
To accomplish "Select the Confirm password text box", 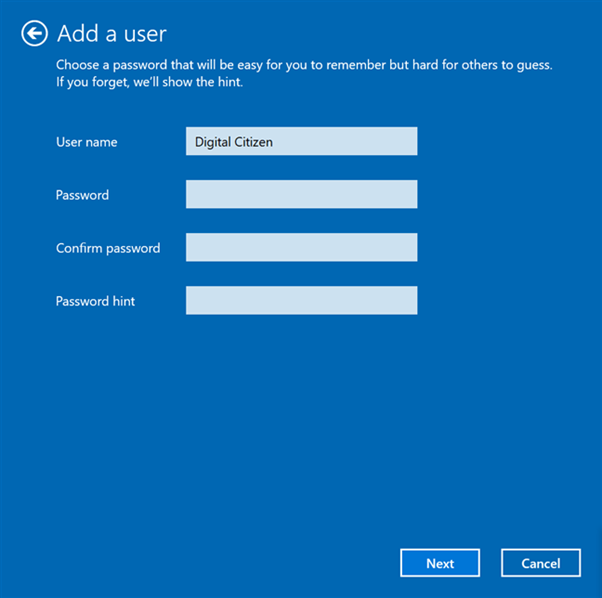I will [x=301, y=248].
